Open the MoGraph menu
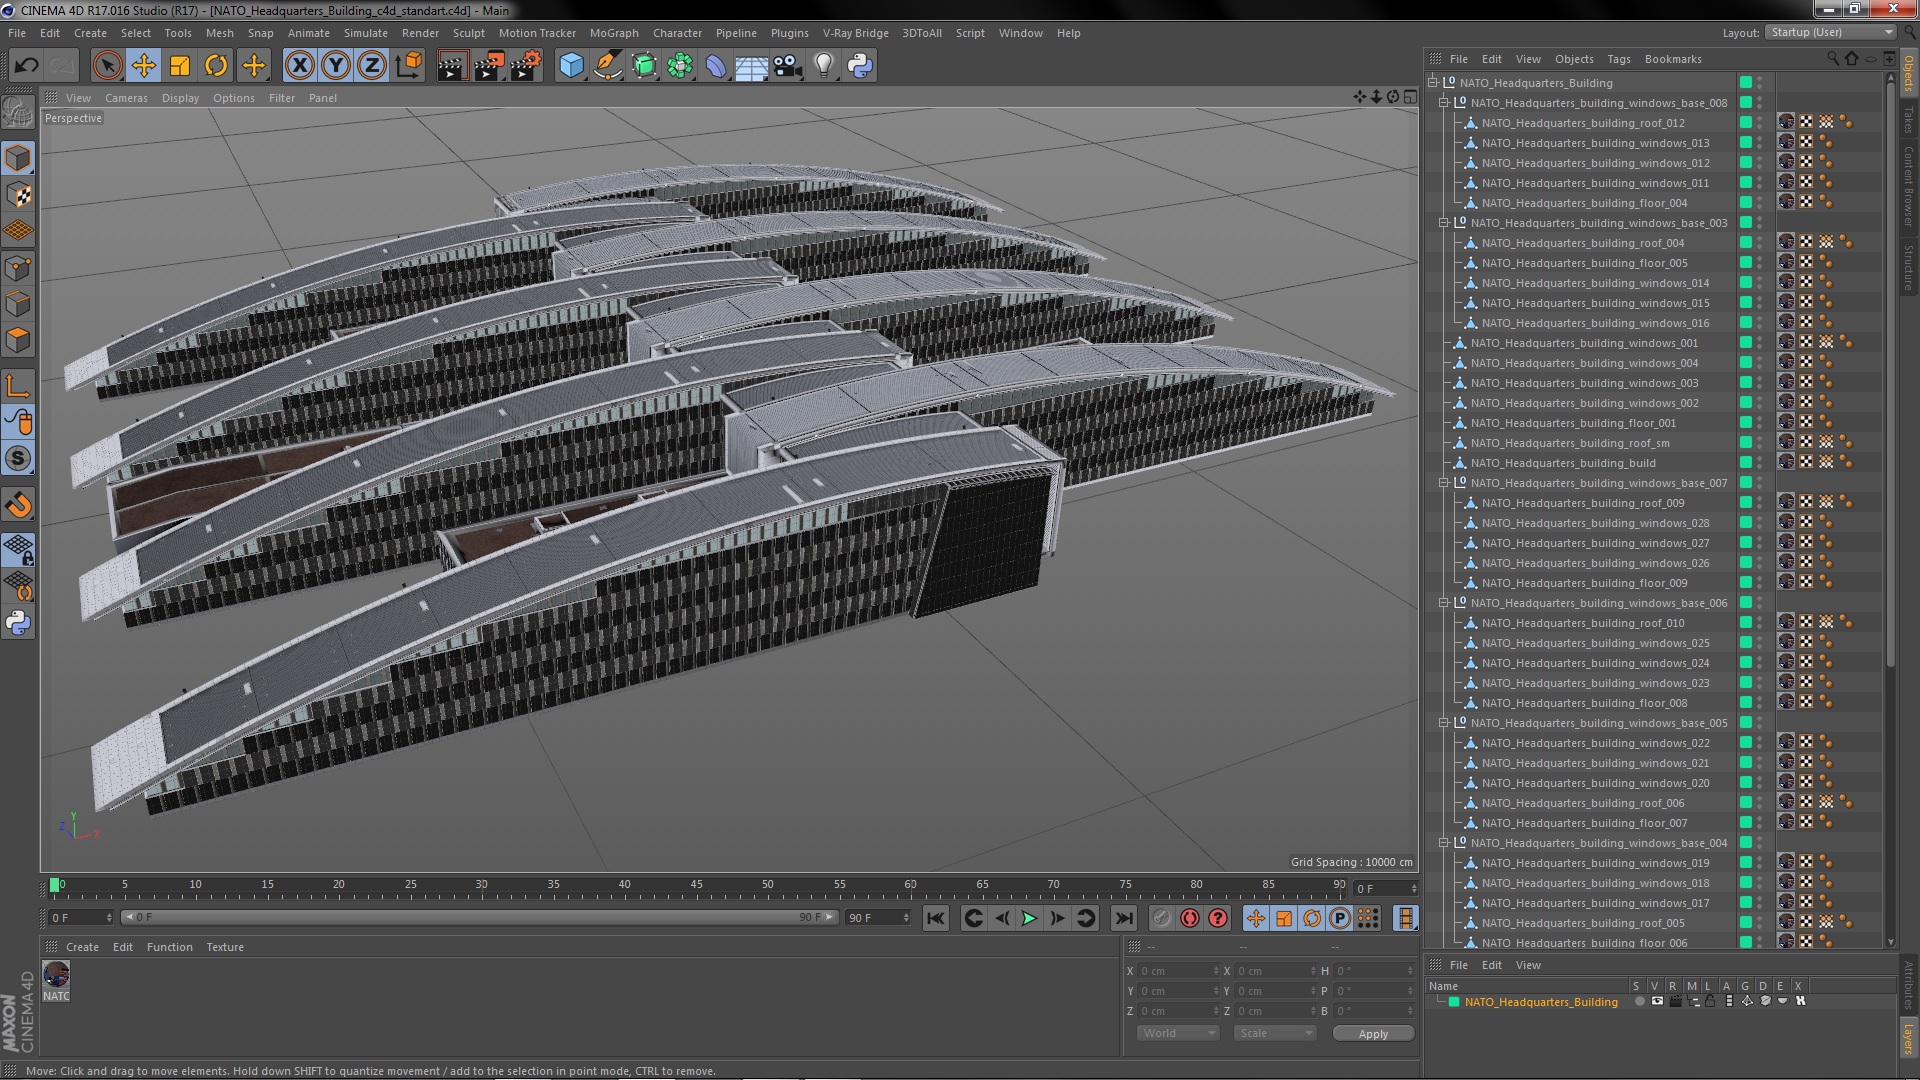The width and height of the screenshot is (1920, 1080). 614,33
